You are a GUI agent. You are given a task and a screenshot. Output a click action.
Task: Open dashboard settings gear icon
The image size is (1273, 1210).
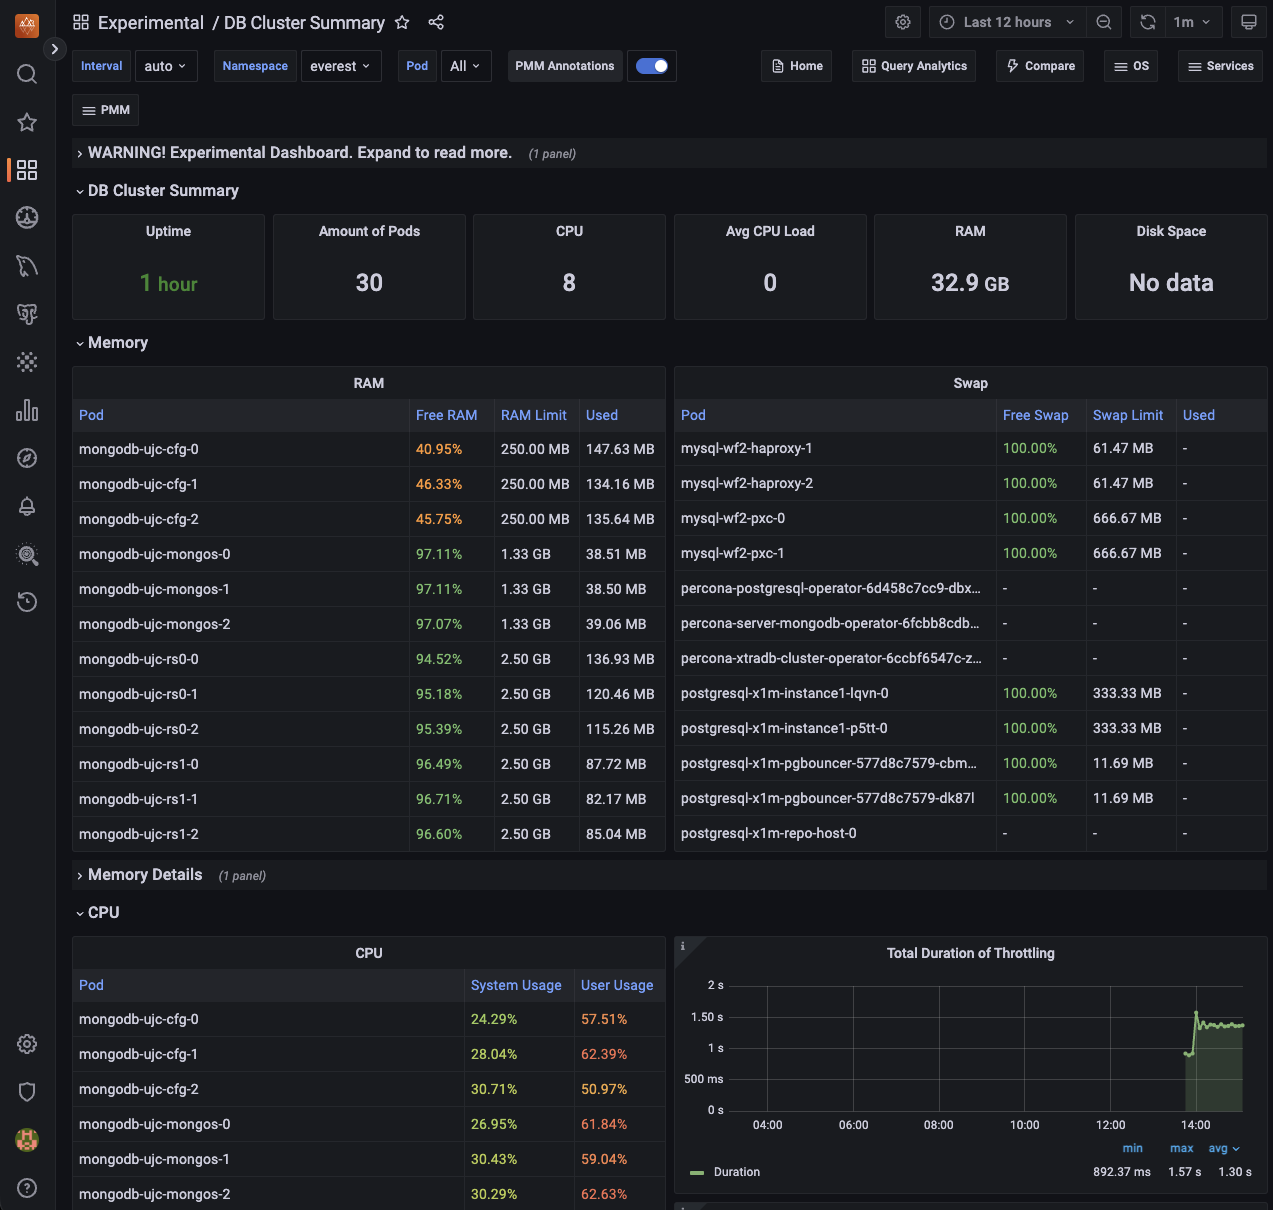(x=903, y=22)
